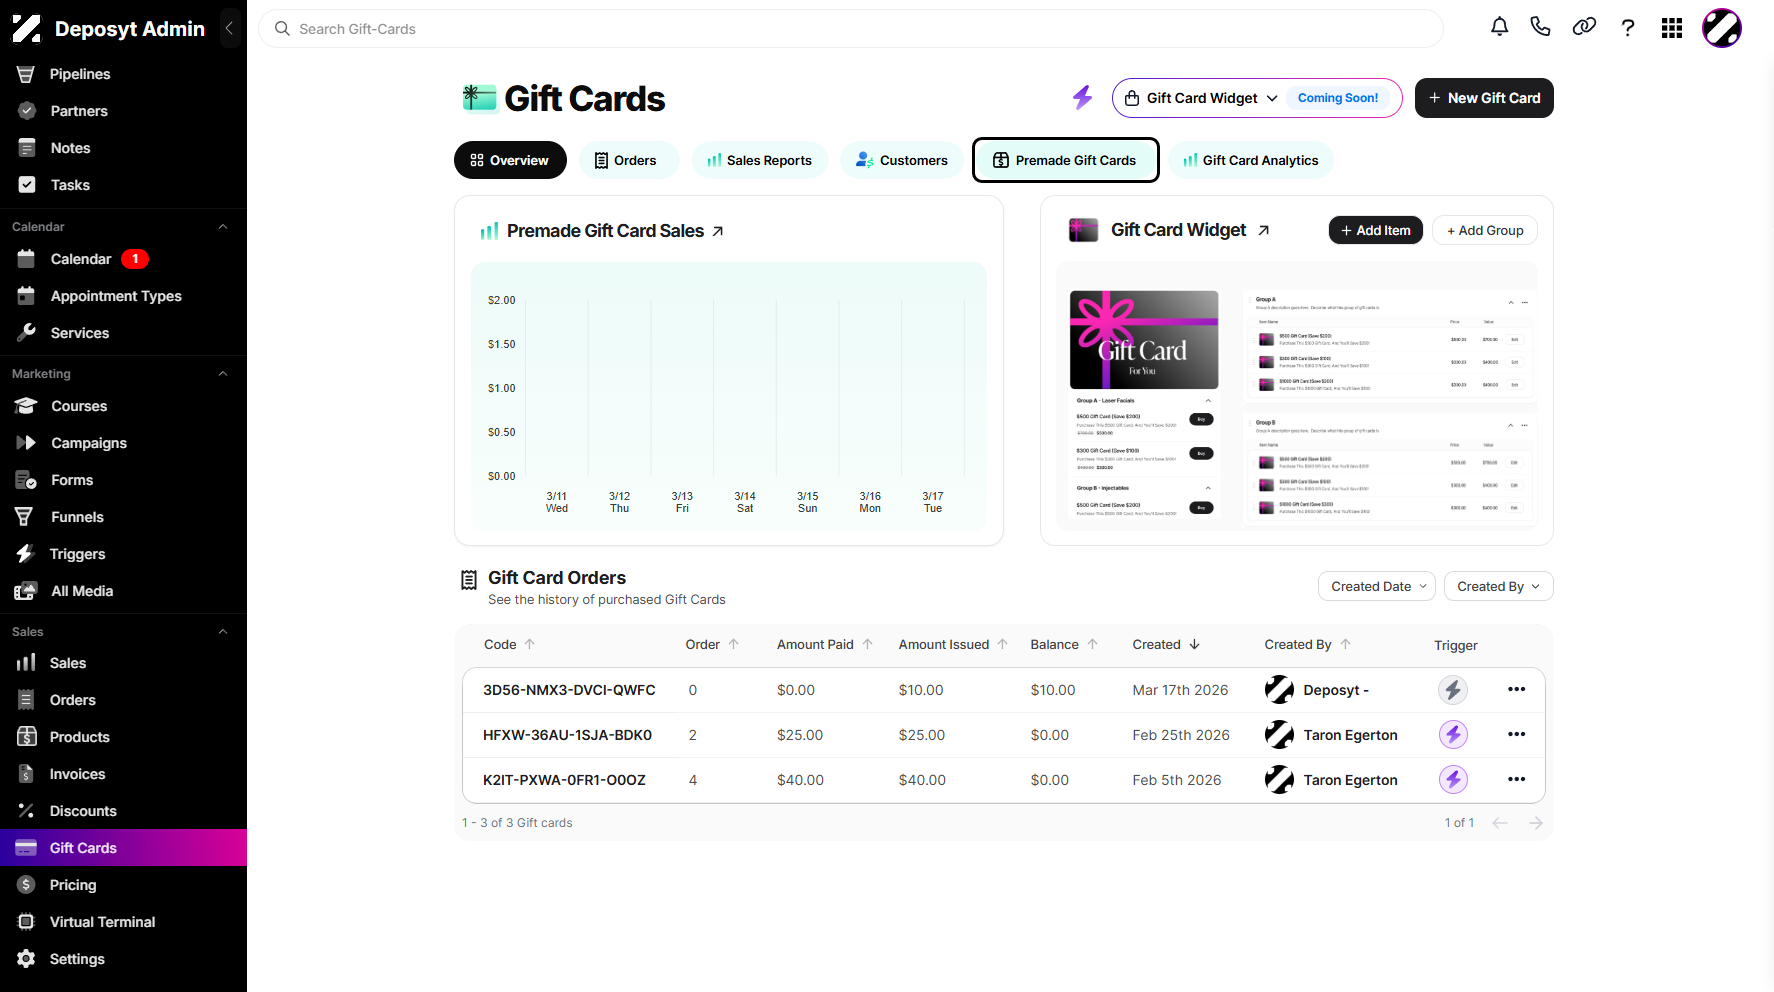
Task: Go to previous page of gift cards
Action: click(1500, 823)
